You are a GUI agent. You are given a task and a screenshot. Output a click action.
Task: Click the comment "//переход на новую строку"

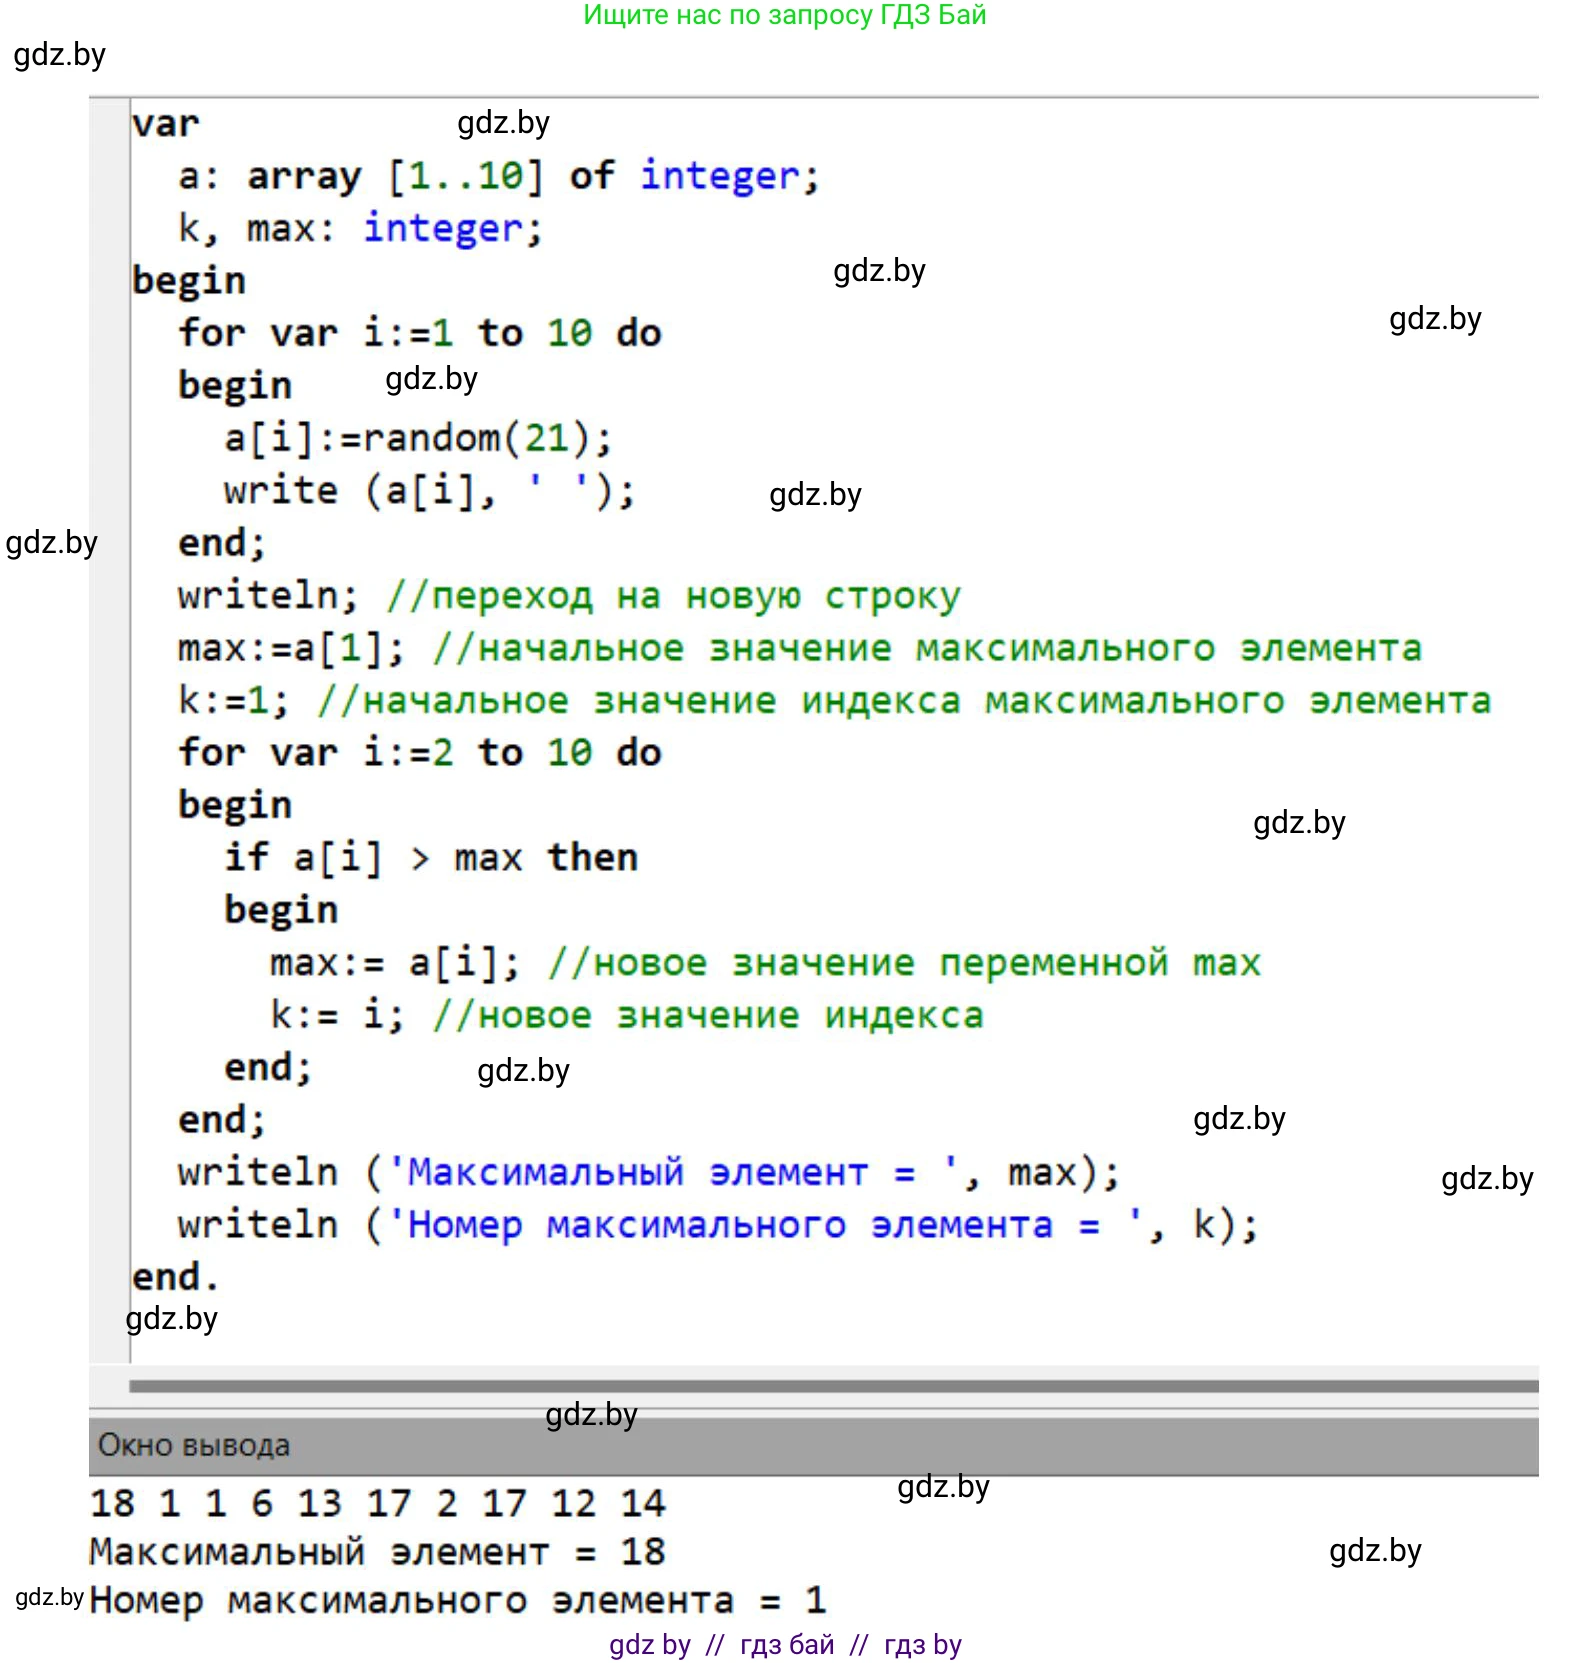coord(672,596)
